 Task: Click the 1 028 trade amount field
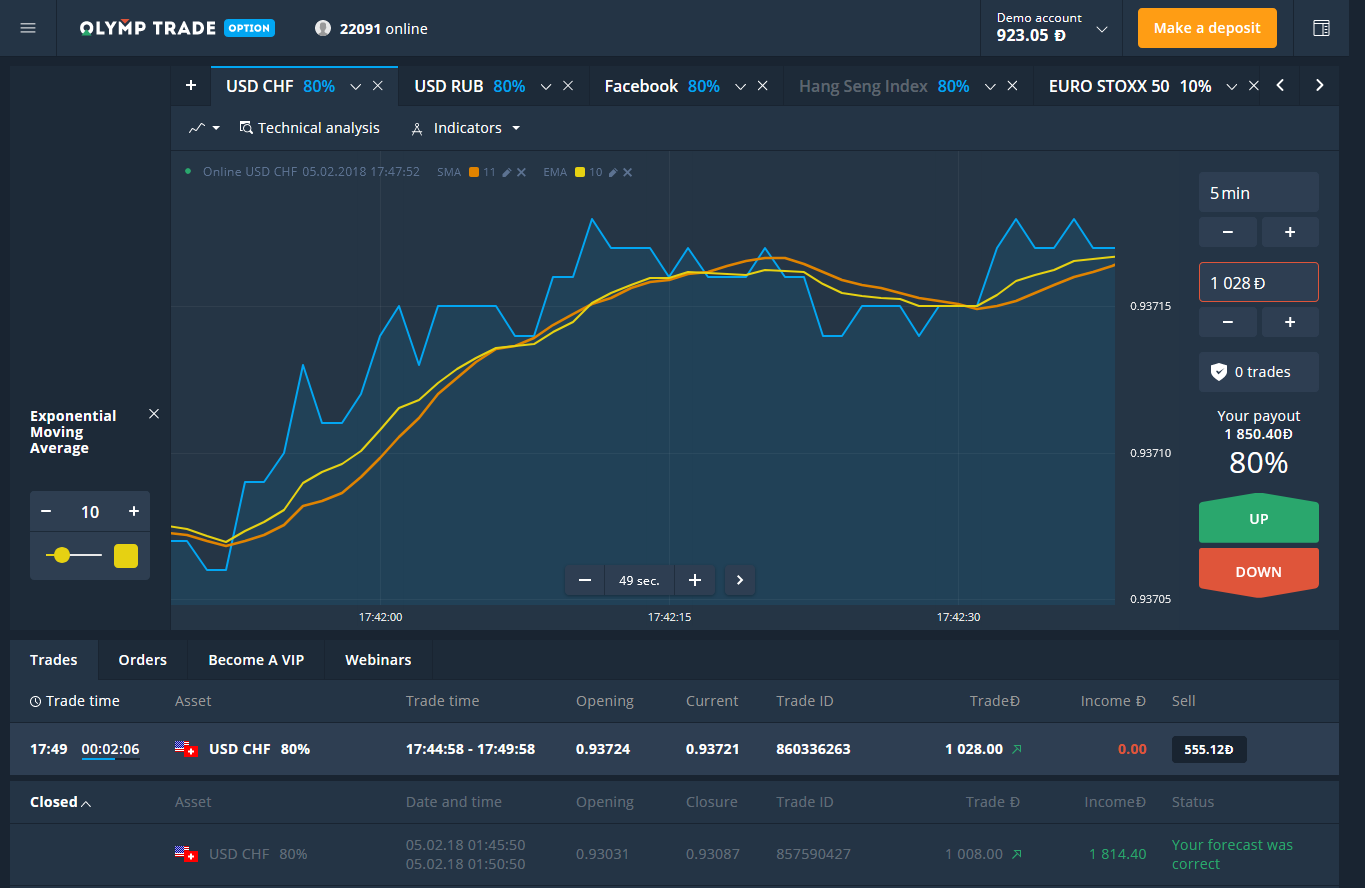point(1259,282)
